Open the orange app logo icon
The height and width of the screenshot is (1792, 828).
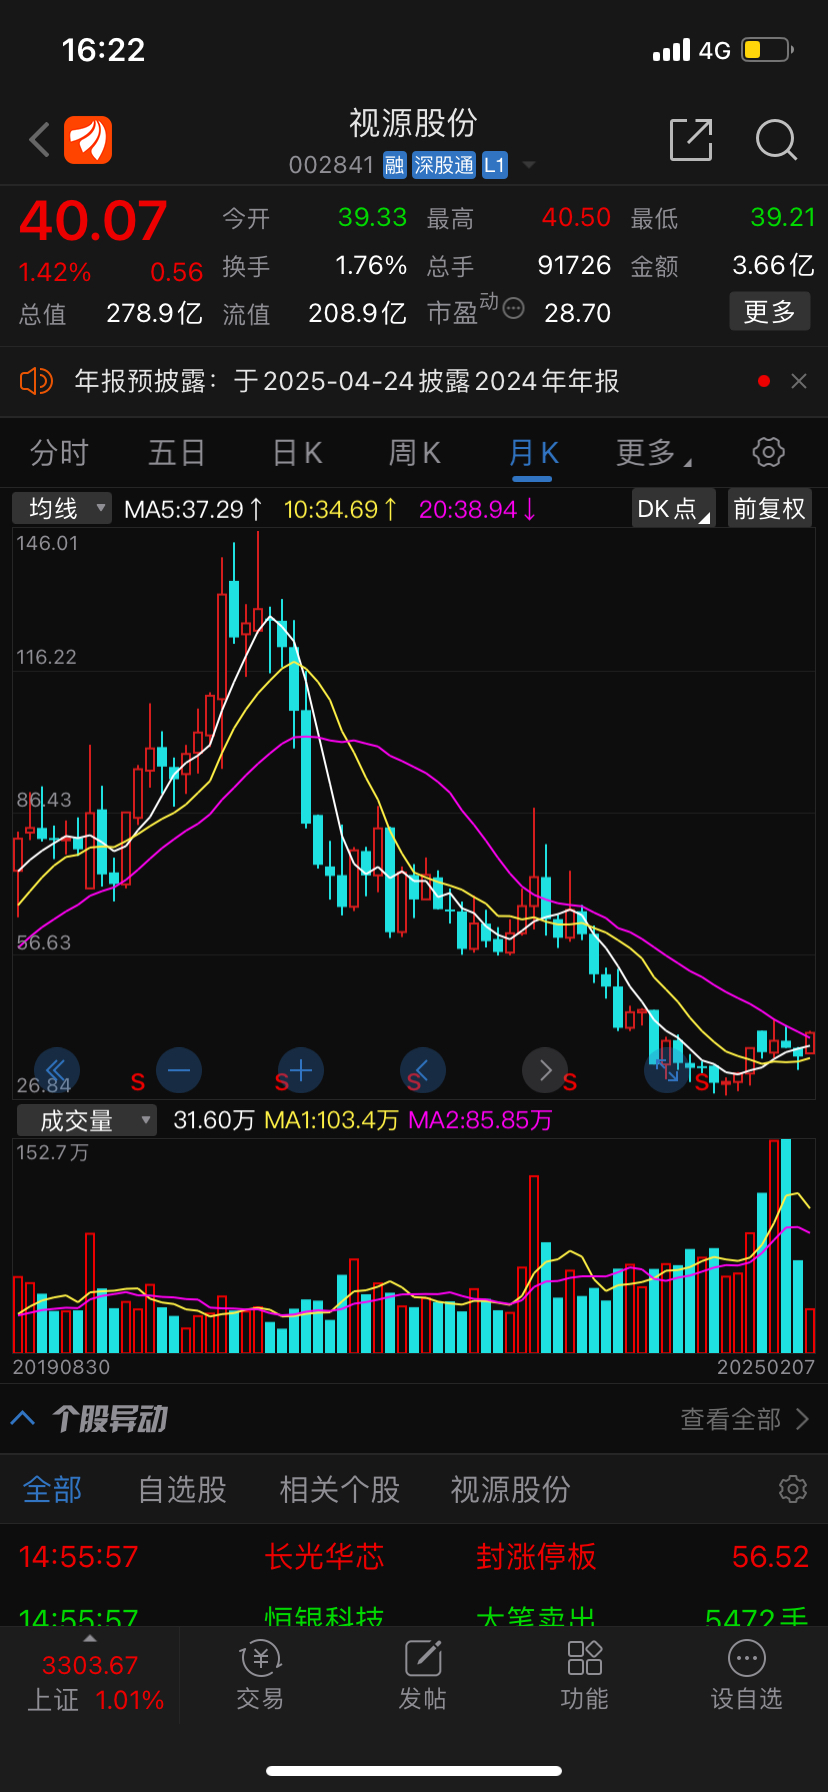[x=88, y=140]
